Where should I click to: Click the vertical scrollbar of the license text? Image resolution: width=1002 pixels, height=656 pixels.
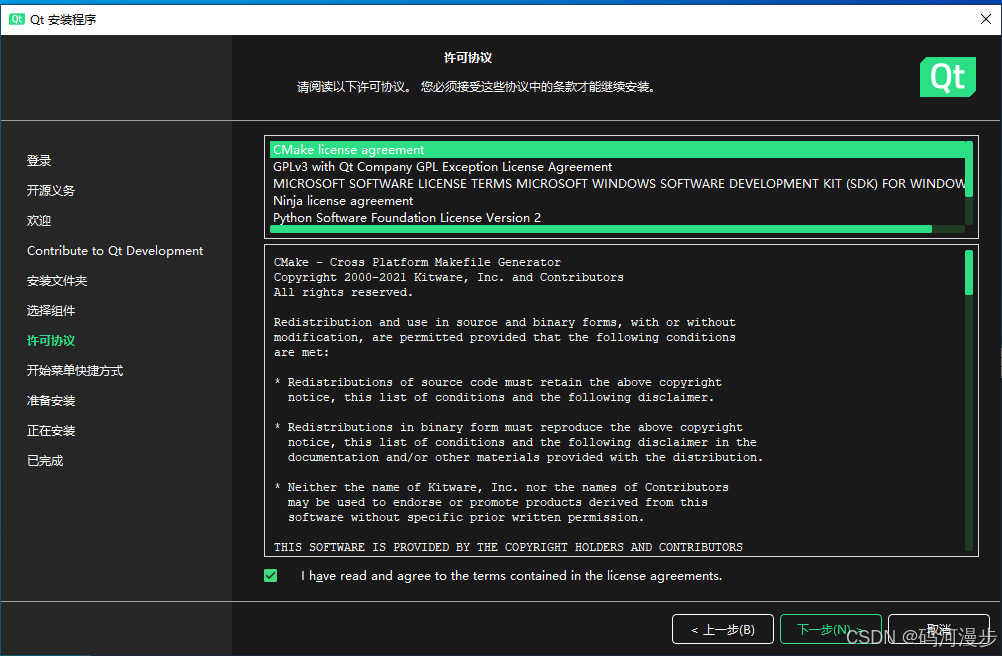(969, 271)
